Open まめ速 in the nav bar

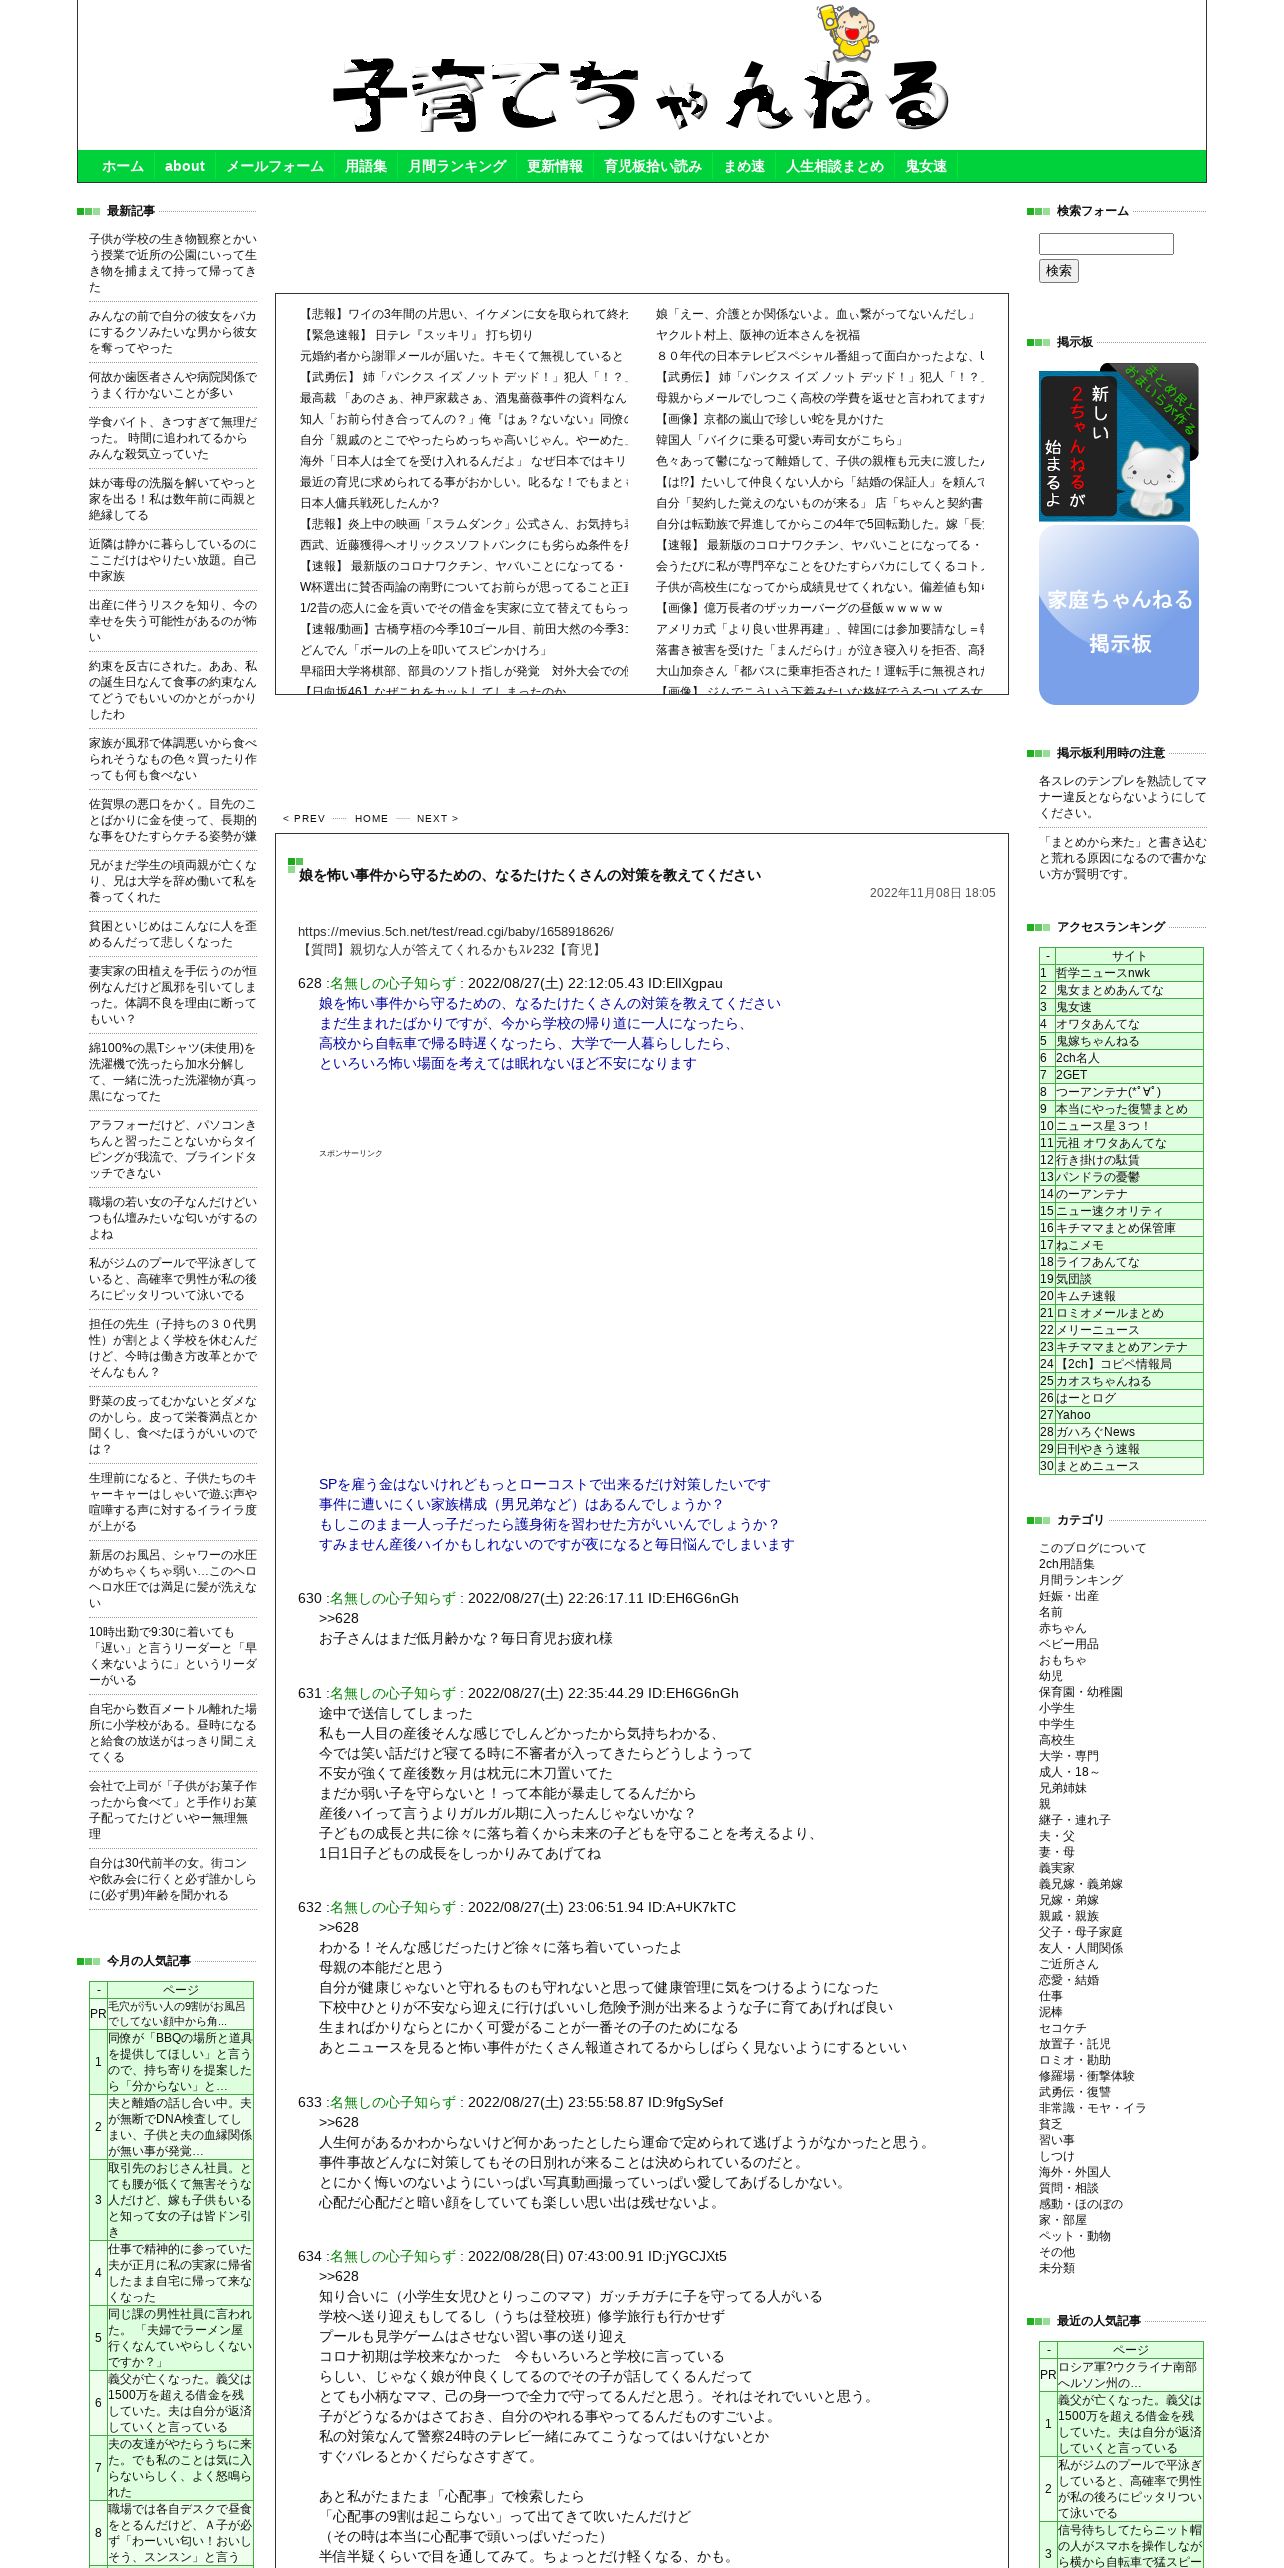(744, 166)
